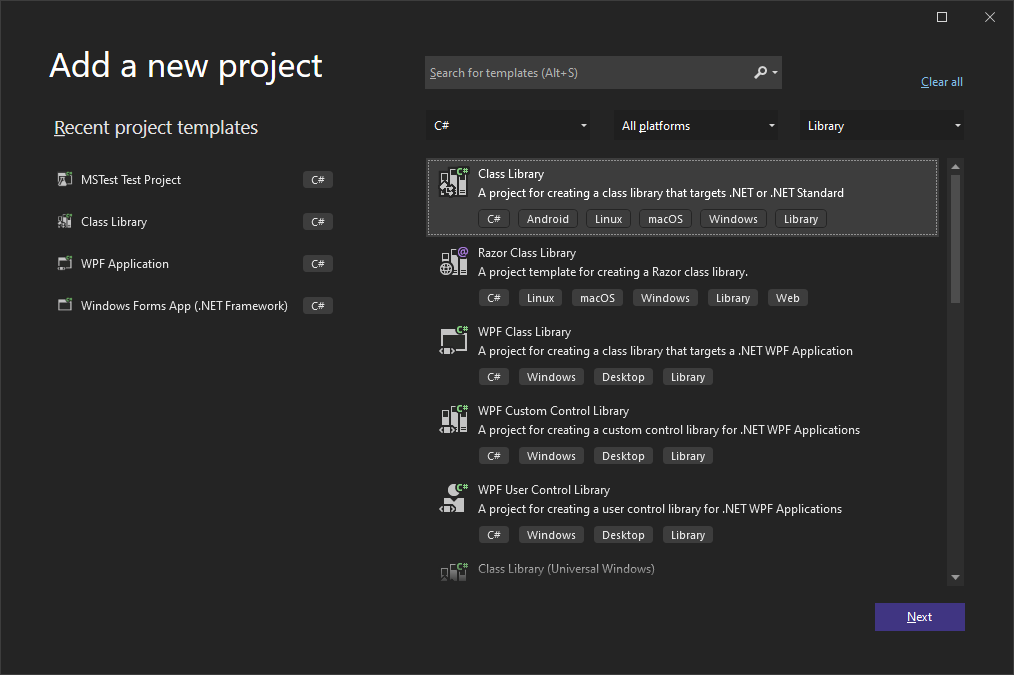This screenshot has height=675, width=1014.
Task: Click the recent Class Library icon
Action: click(x=65, y=222)
